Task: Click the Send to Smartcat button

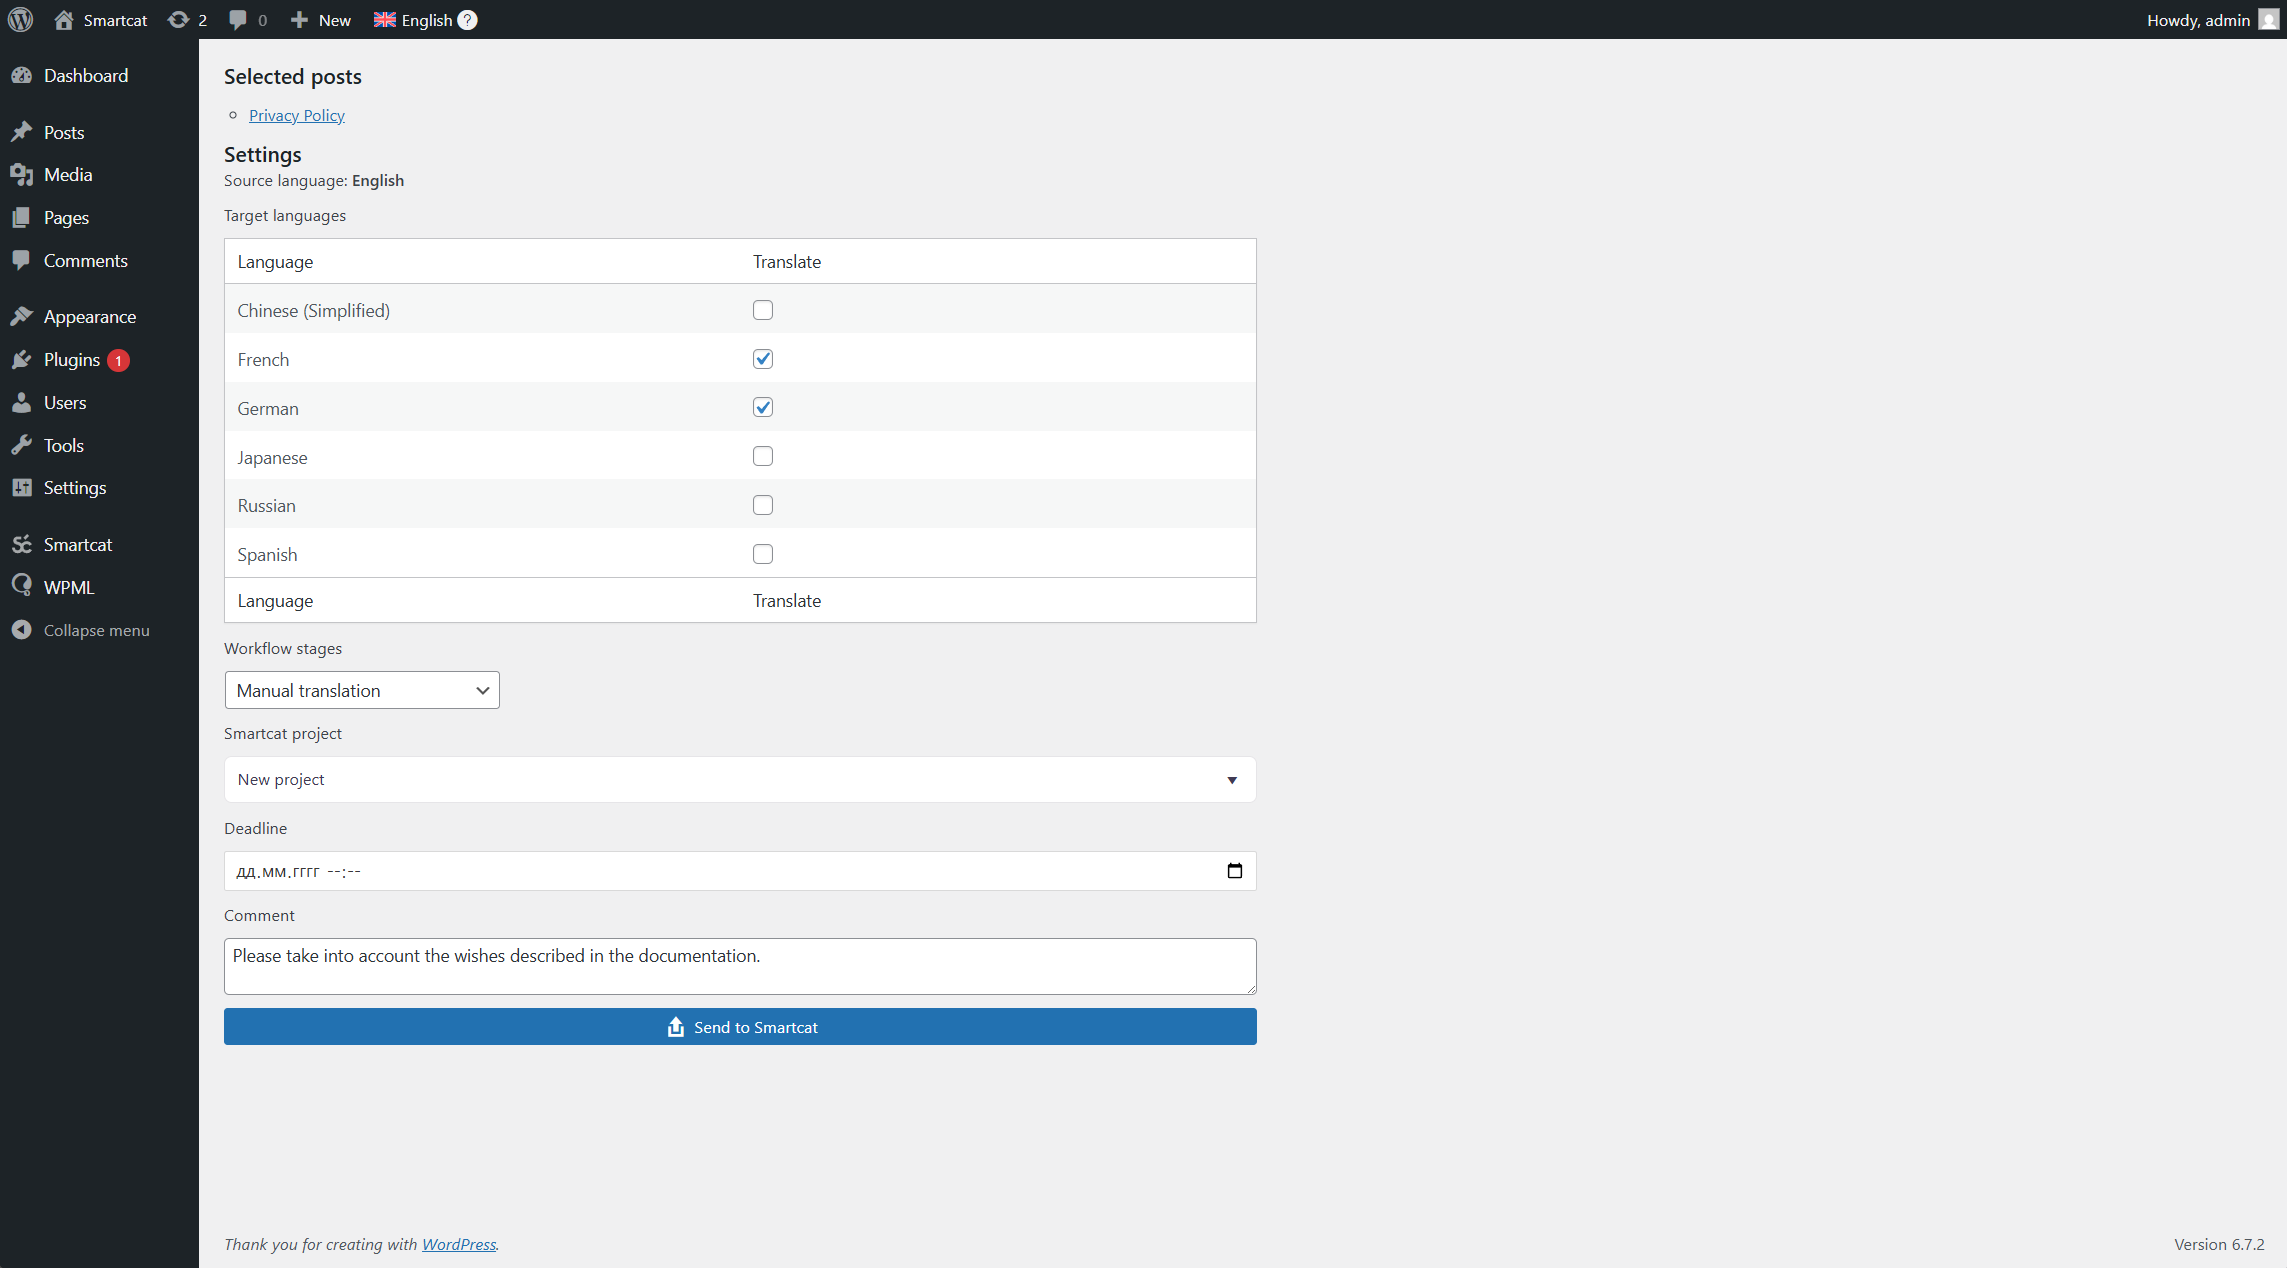Action: [740, 1027]
